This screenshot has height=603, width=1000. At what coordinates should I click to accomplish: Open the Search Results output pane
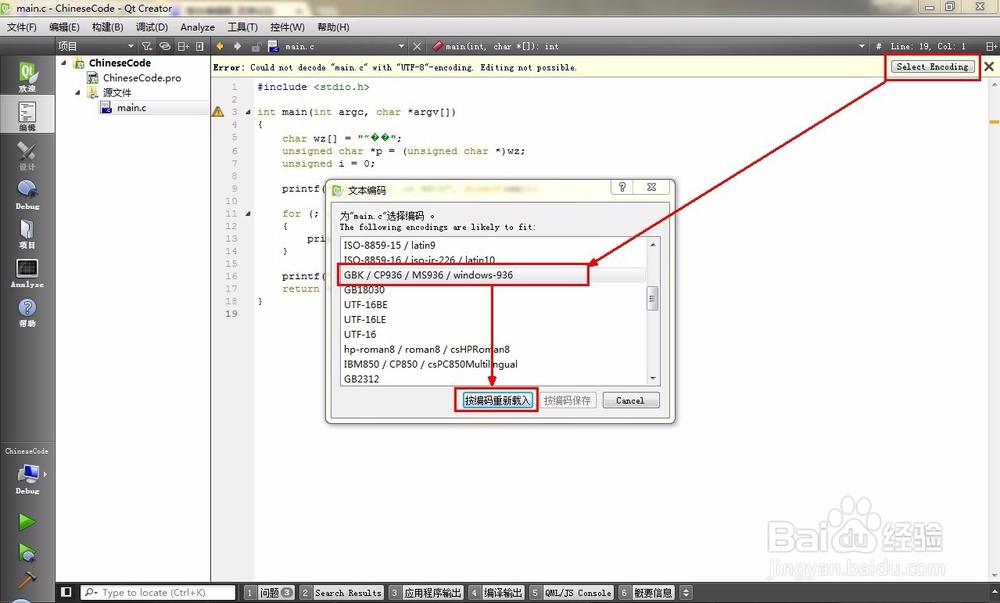[x=341, y=593]
